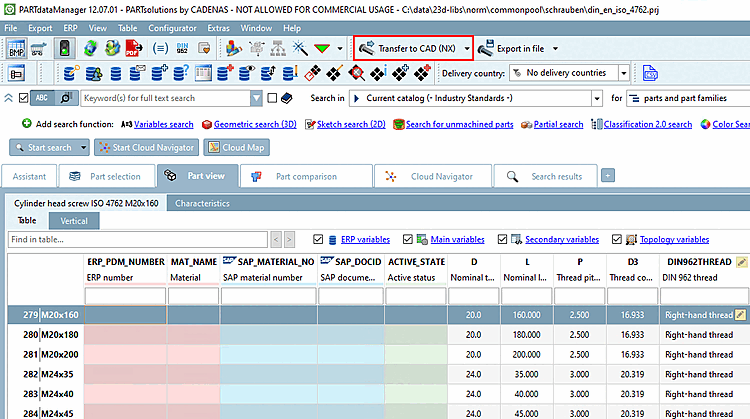Click the database with question mark icon
The height and width of the screenshot is (419, 750).
[x=181, y=73]
